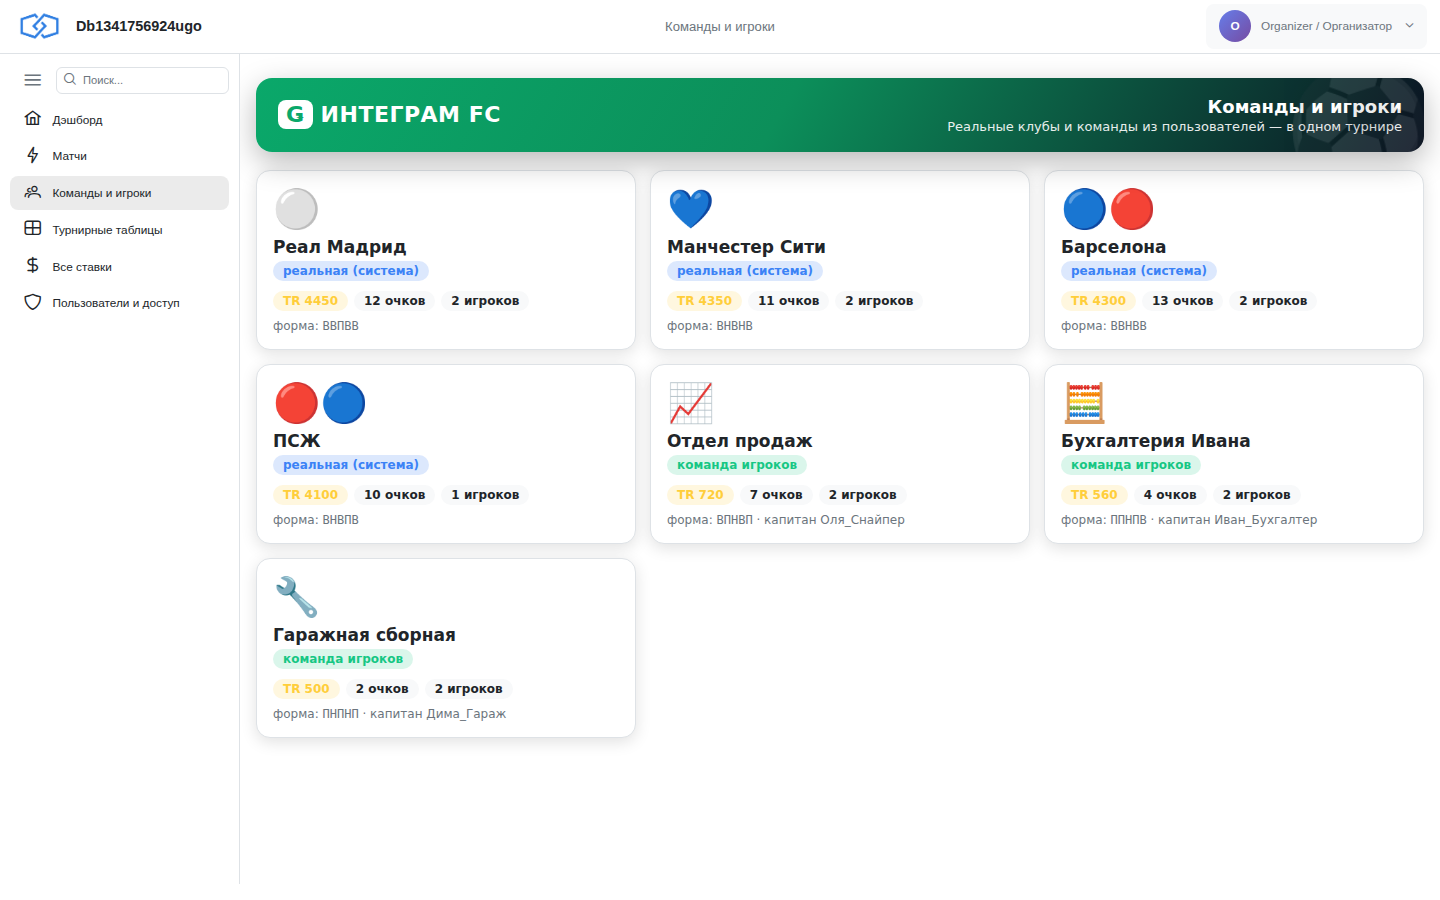This screenshot has height=900, width=1440.
Task: Click the TR 4450 rating badge
Action: [x=310, y=301]
